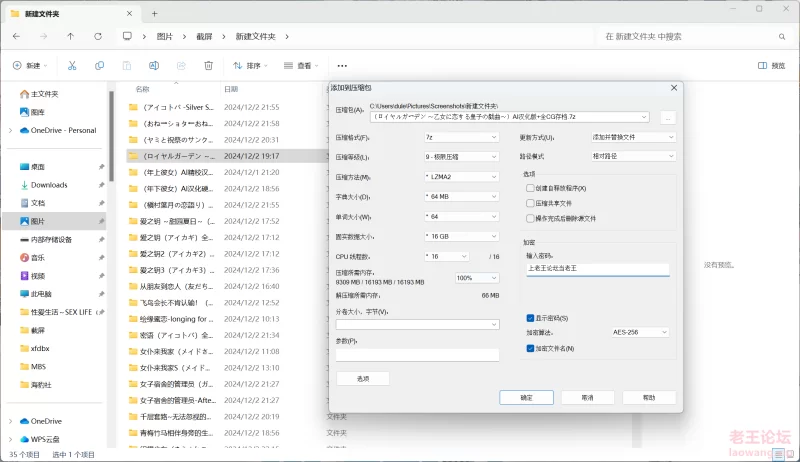This screenshot has height=462, width=800.
Task: Open the 查看 view menu
Action: point(301,65)
